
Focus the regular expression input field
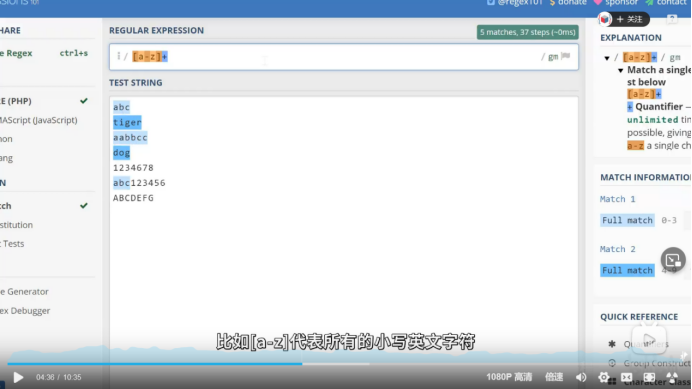coord(344,57)
